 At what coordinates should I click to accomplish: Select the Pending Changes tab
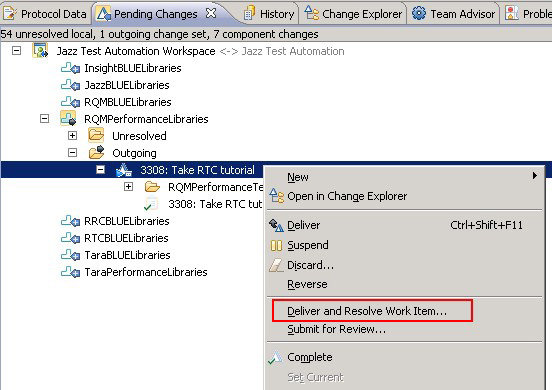tap(155, 14)
